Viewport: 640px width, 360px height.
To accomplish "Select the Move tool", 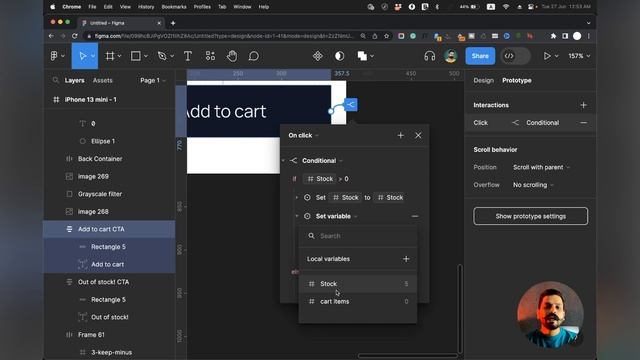I will [82, 56].
